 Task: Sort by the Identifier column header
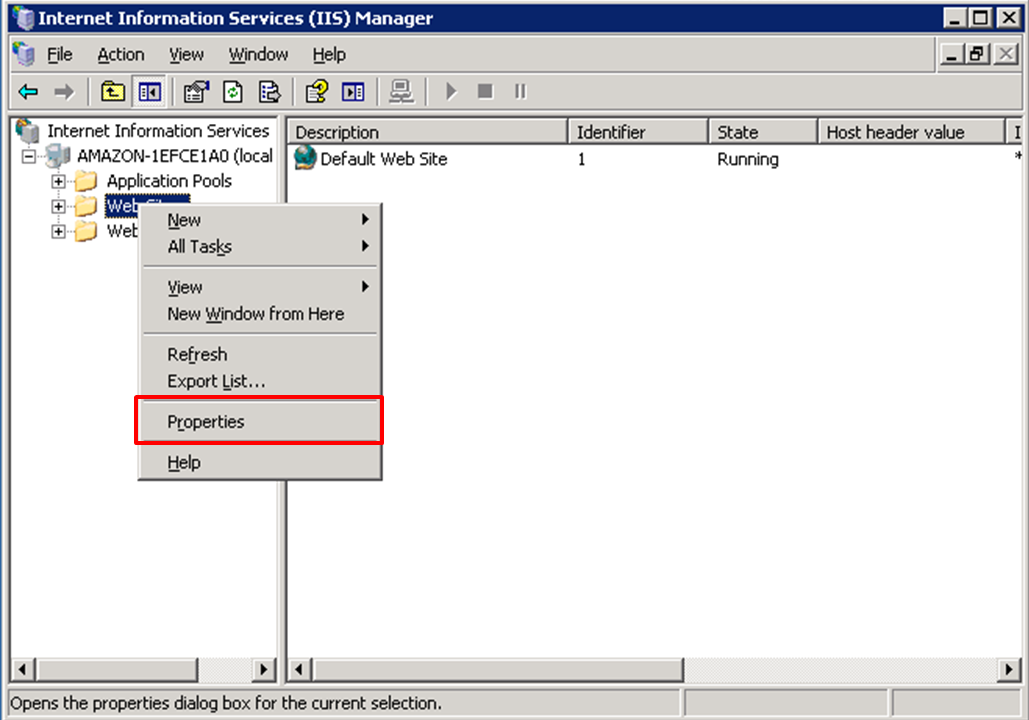639,132
